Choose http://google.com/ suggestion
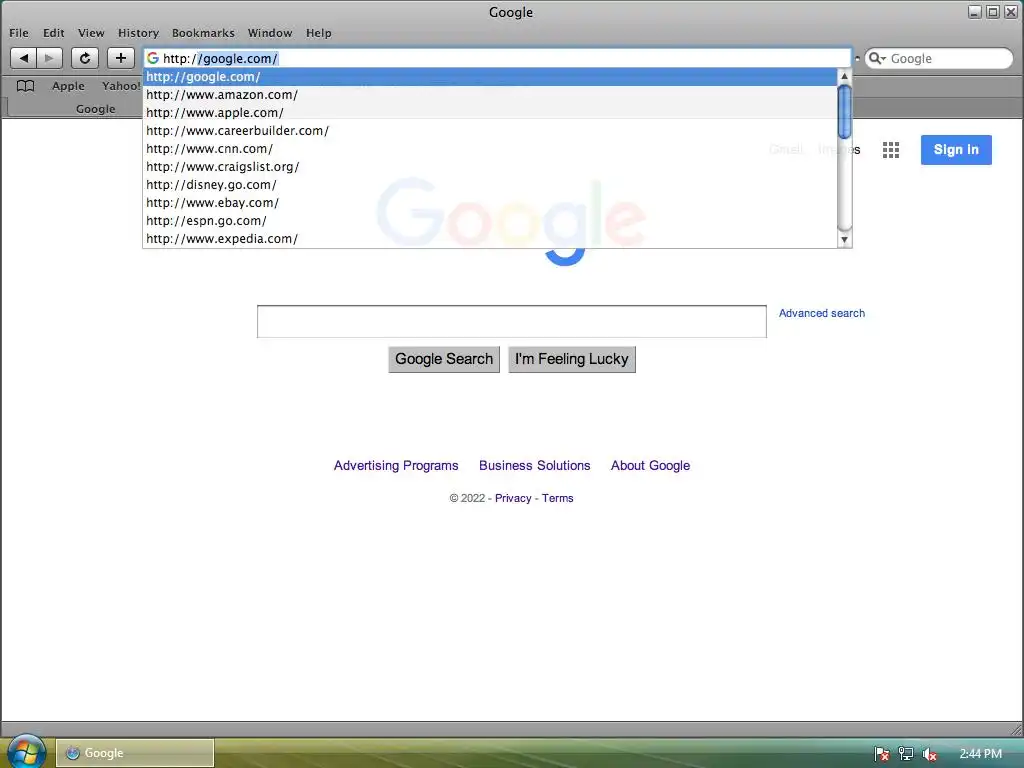 tap(490, 76)
